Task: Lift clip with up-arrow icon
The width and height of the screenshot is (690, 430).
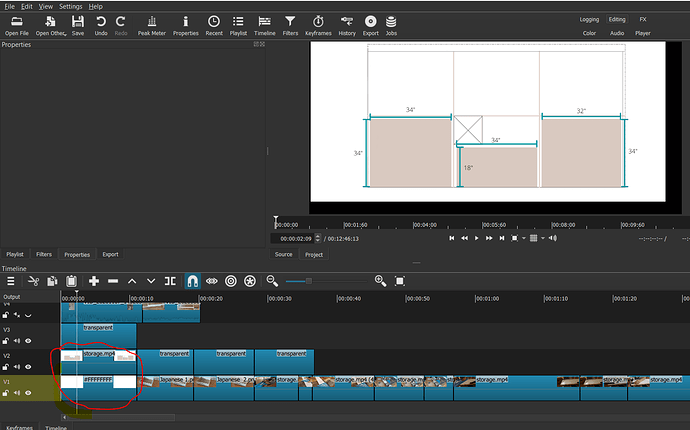Action: (x=132, y=281)
